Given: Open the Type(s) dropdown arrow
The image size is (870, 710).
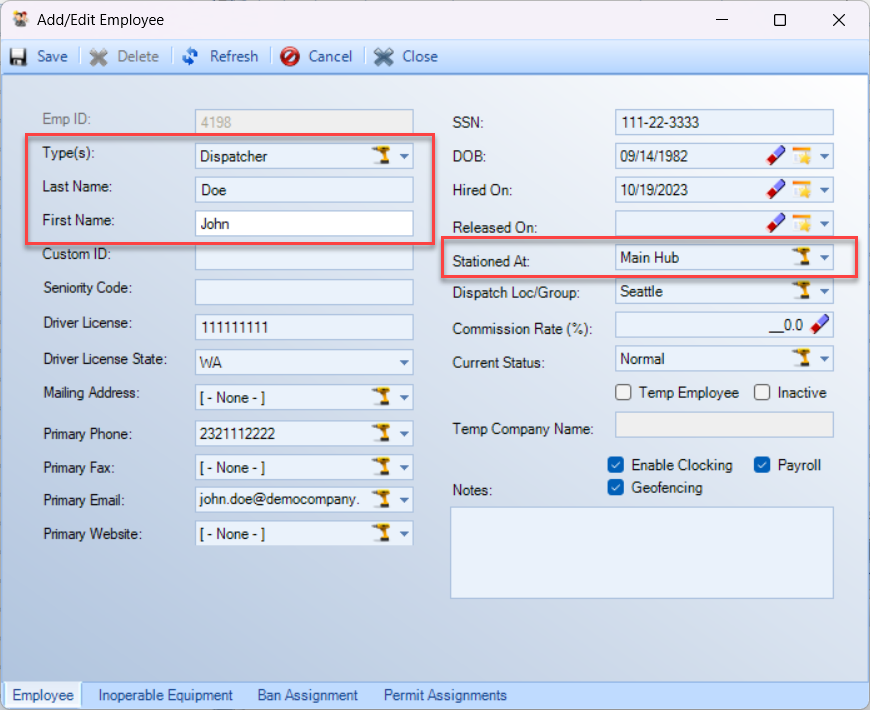Looking at the screenshot, I should (404, 156).
